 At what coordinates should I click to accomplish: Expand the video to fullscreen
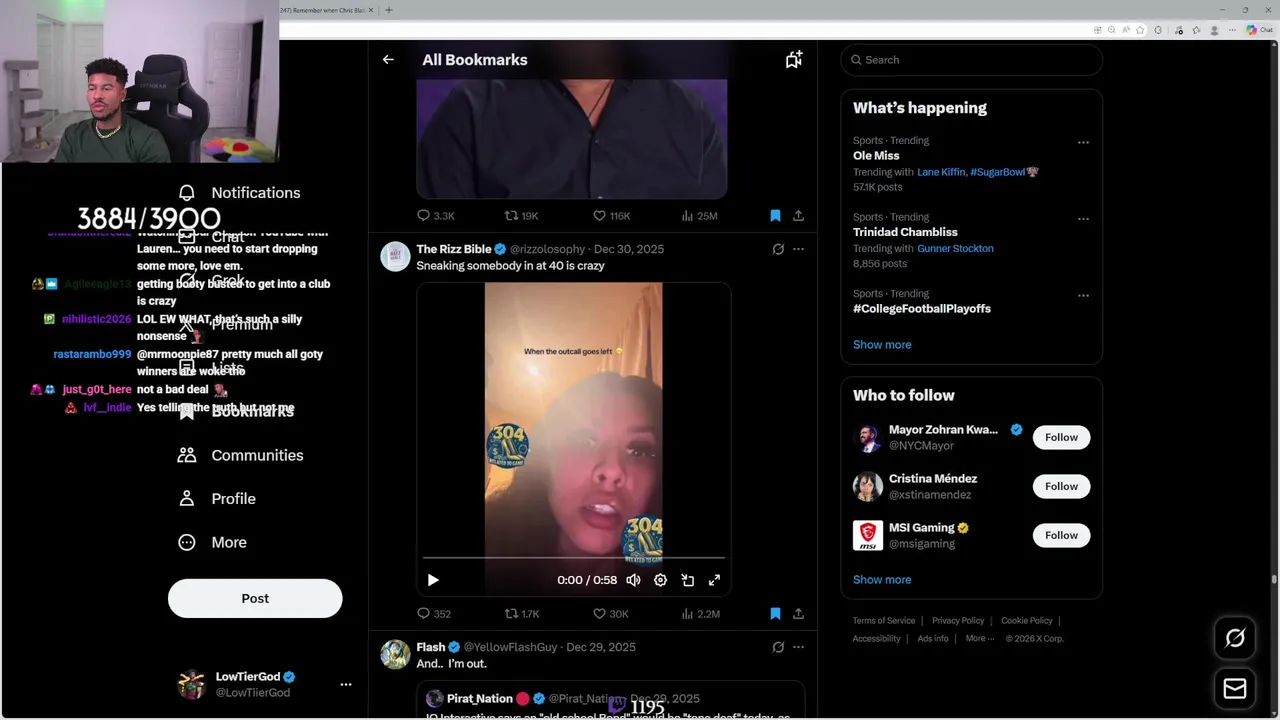(715, 580)
